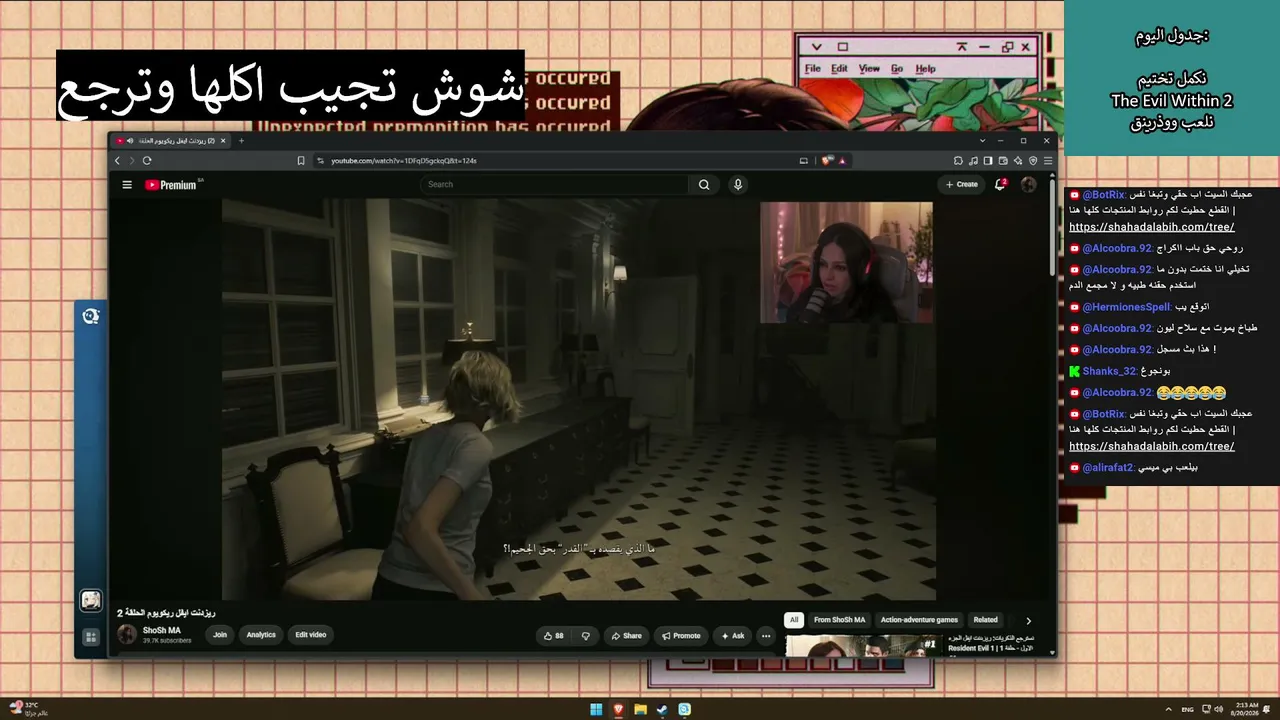This screenshot has height=720, width=1280.
Task: Search with your voice microphone
Action: (738, 184)
